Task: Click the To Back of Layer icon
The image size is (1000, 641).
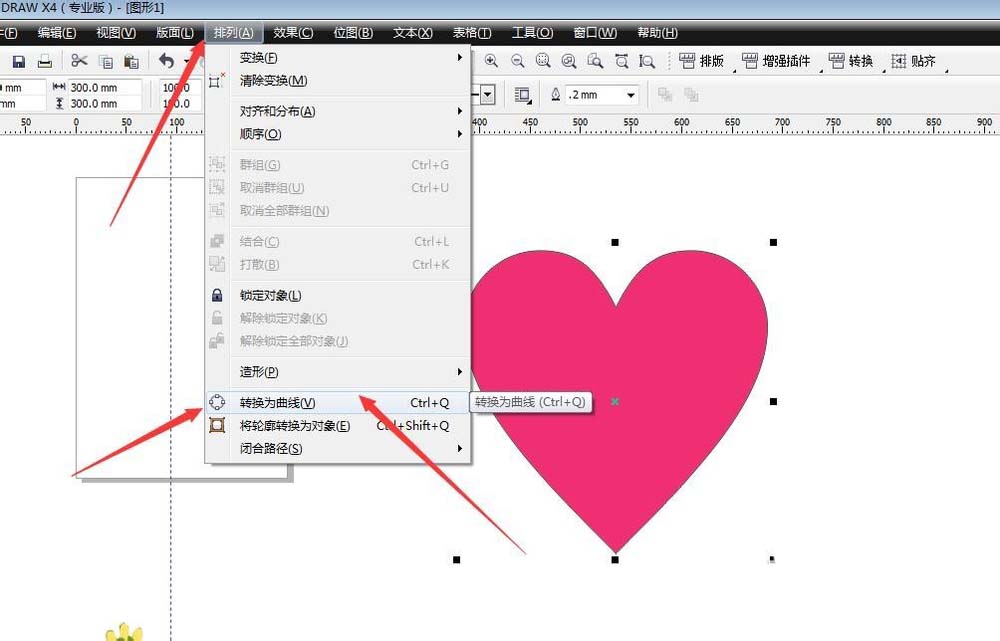Action: pyautogui.click(x=691, y=95)
